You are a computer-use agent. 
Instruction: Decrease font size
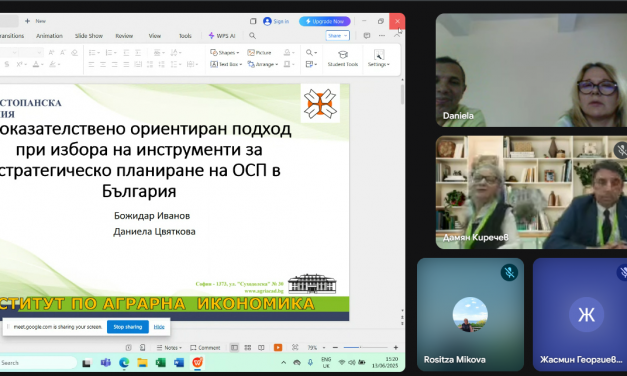[63, 52]
